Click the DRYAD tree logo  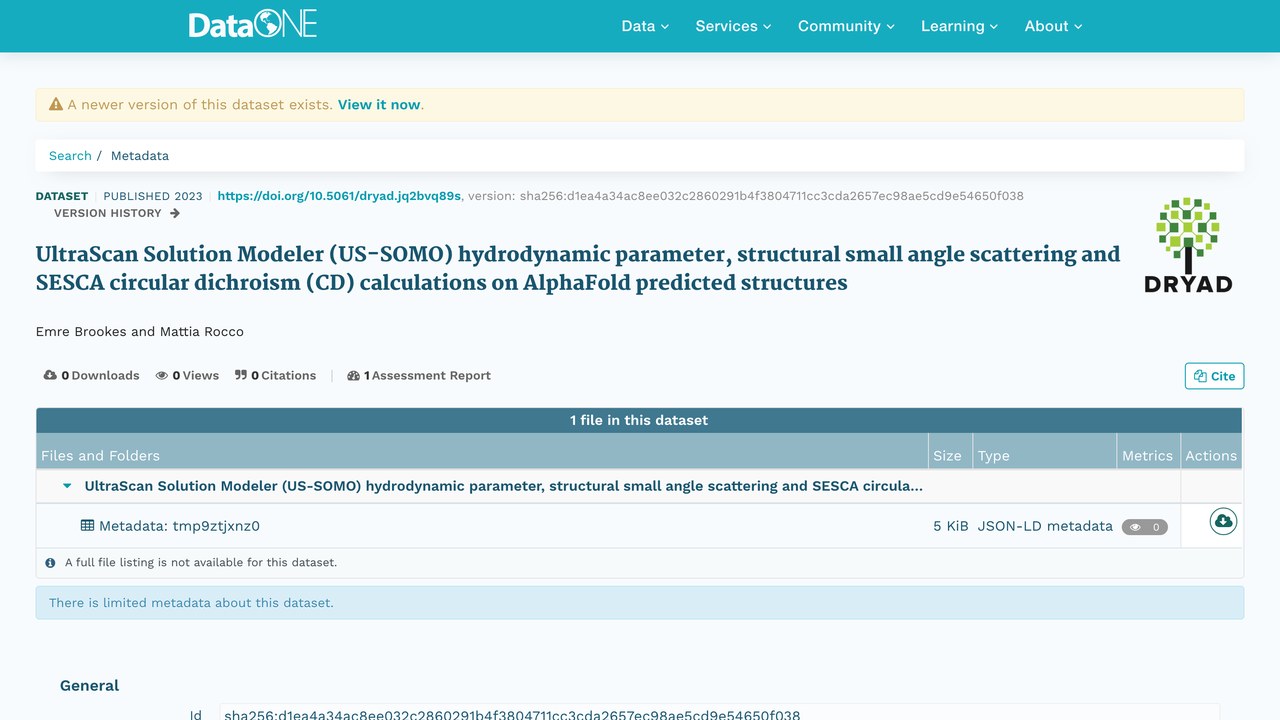click(x=1188, y=245)
